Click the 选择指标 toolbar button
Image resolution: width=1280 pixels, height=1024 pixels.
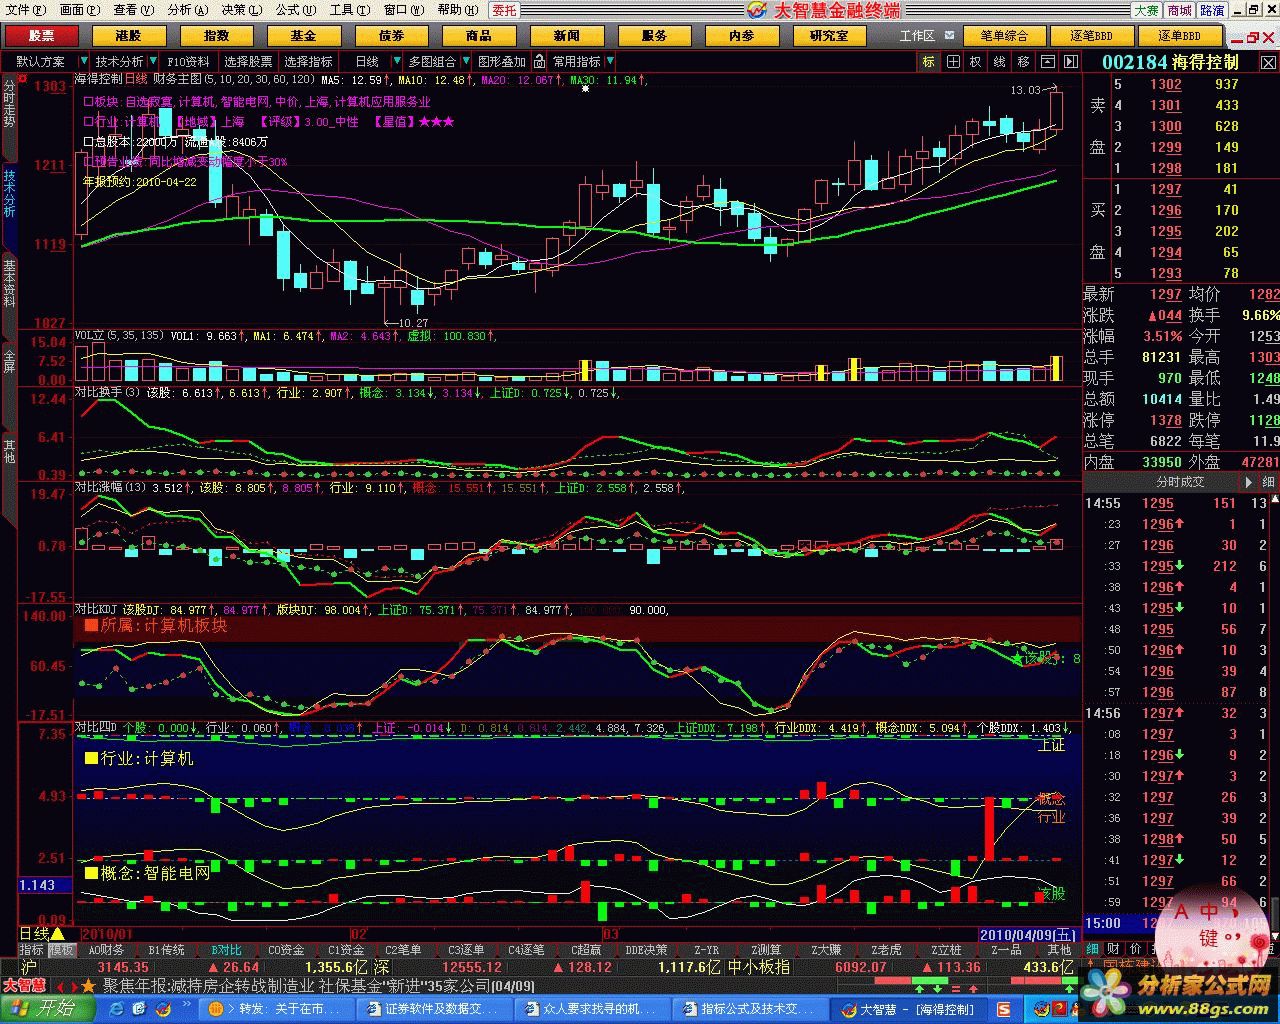tap(308, 62)
